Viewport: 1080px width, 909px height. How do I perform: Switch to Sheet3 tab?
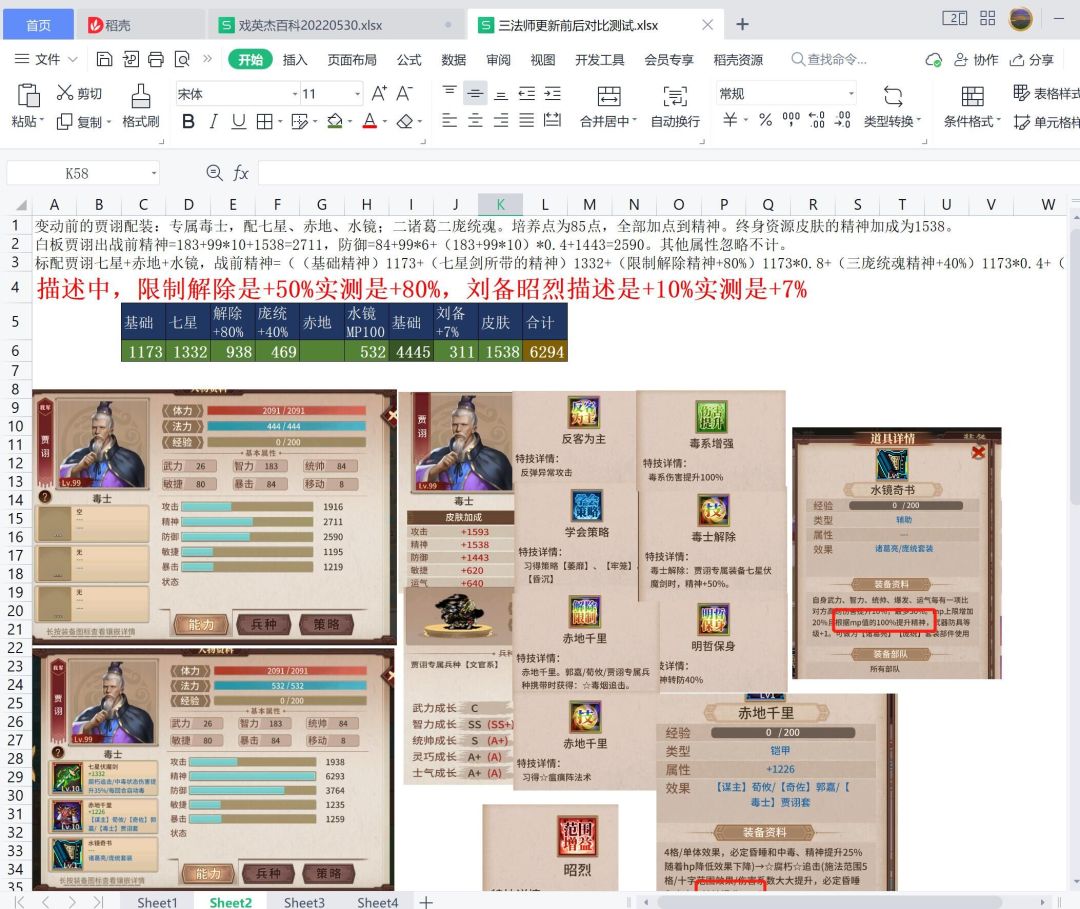coord(304,902)
